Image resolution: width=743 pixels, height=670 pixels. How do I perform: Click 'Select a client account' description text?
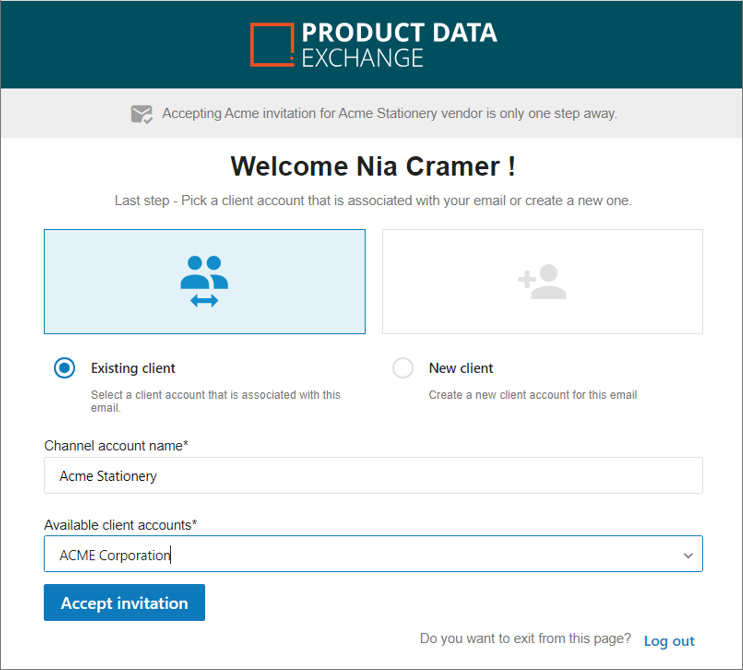point(216,401)
